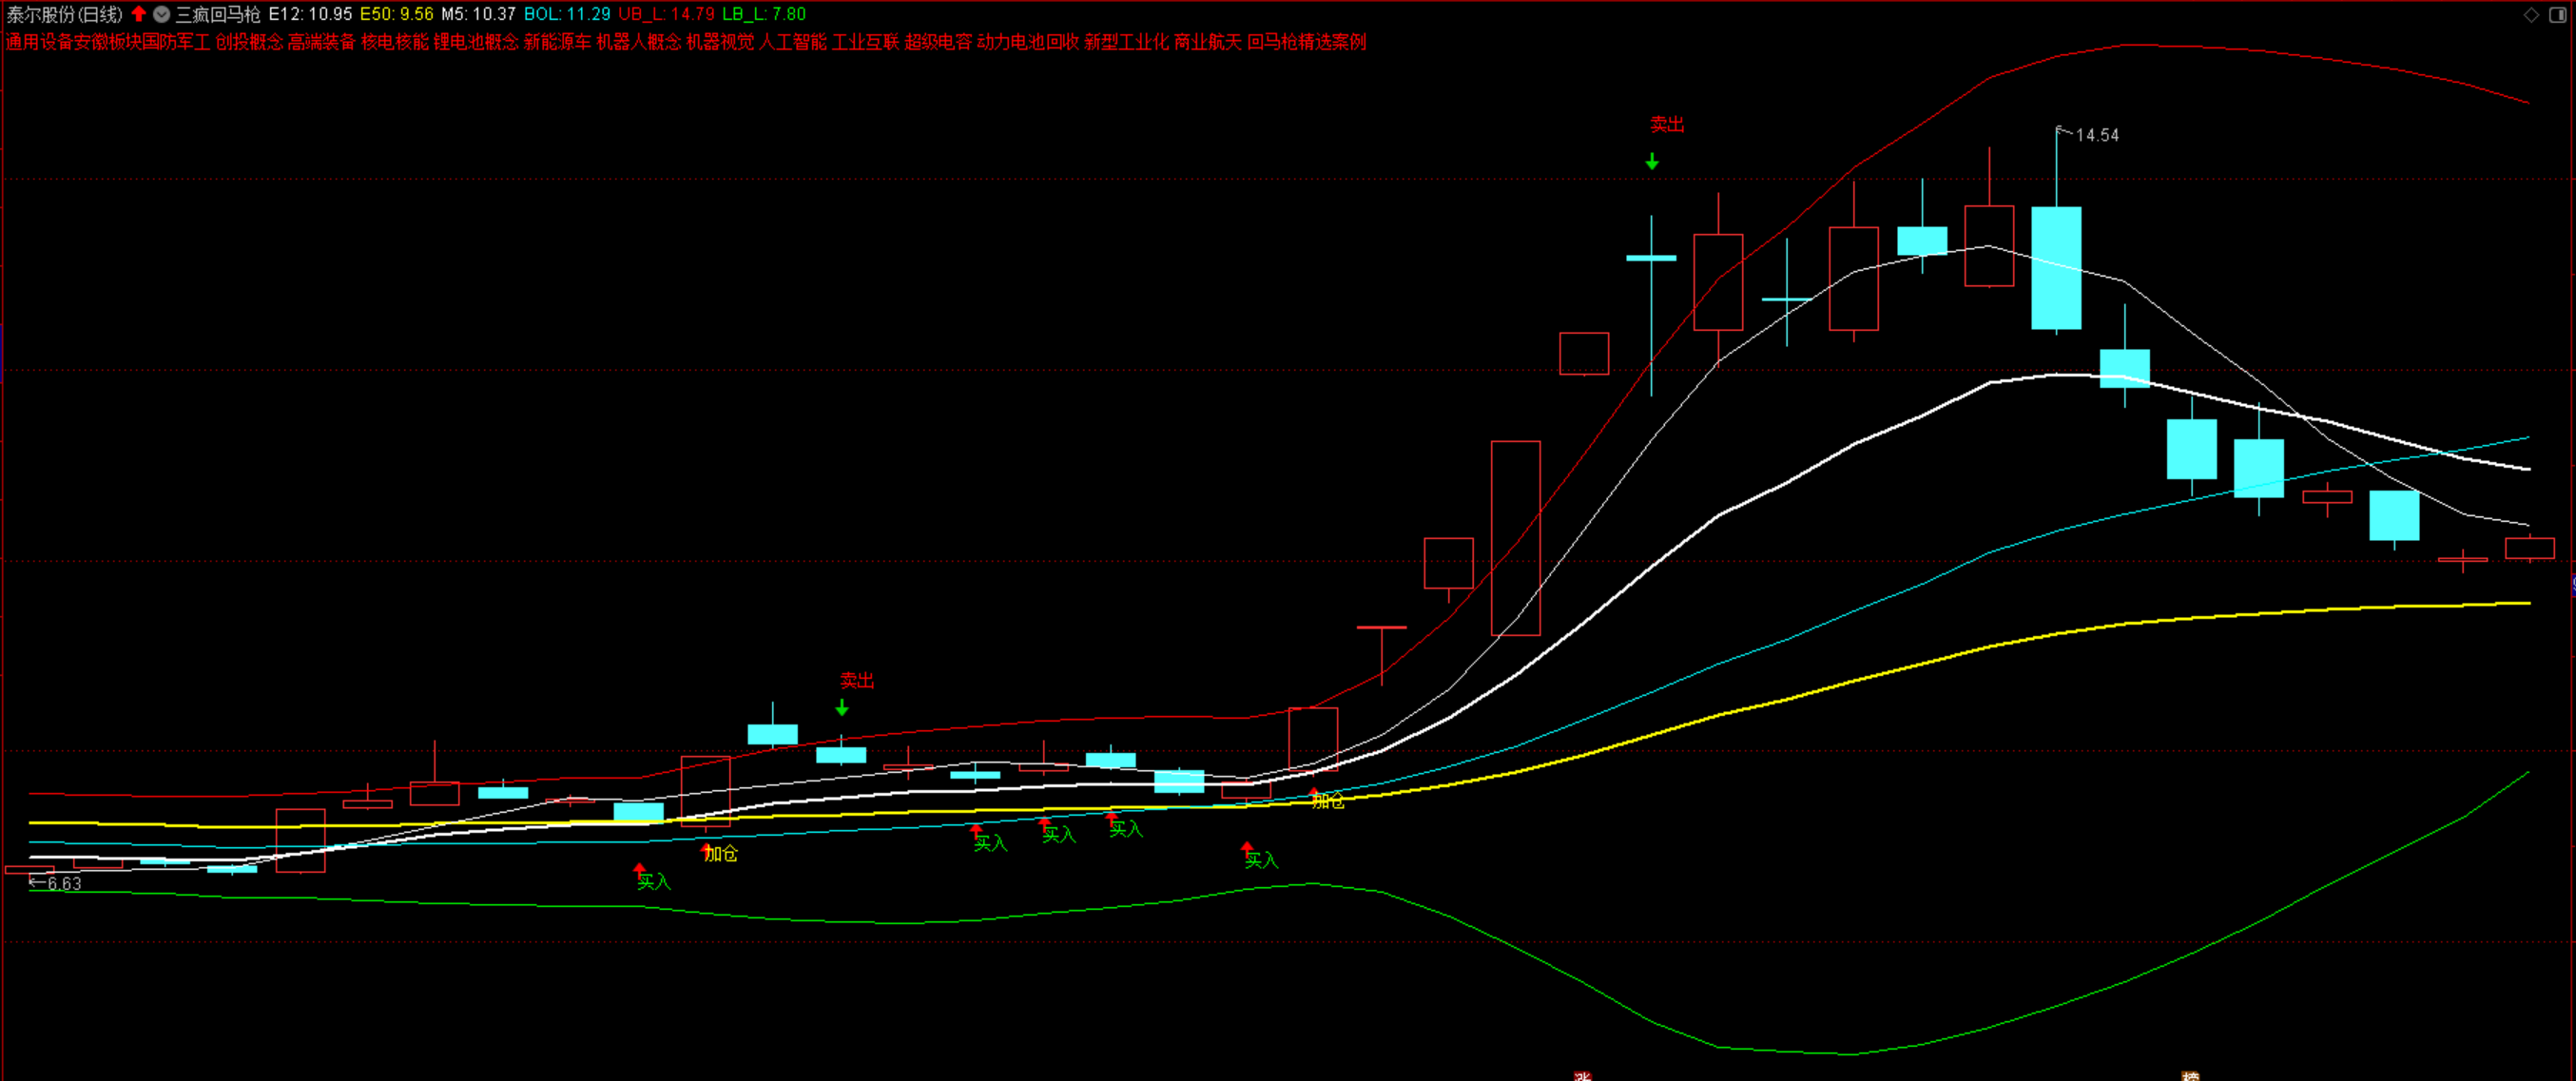This screenshot has width=2576, height=1081.
Task: Click the green arrow under the highest 卖出 signal
Action: pos(1652,162)
